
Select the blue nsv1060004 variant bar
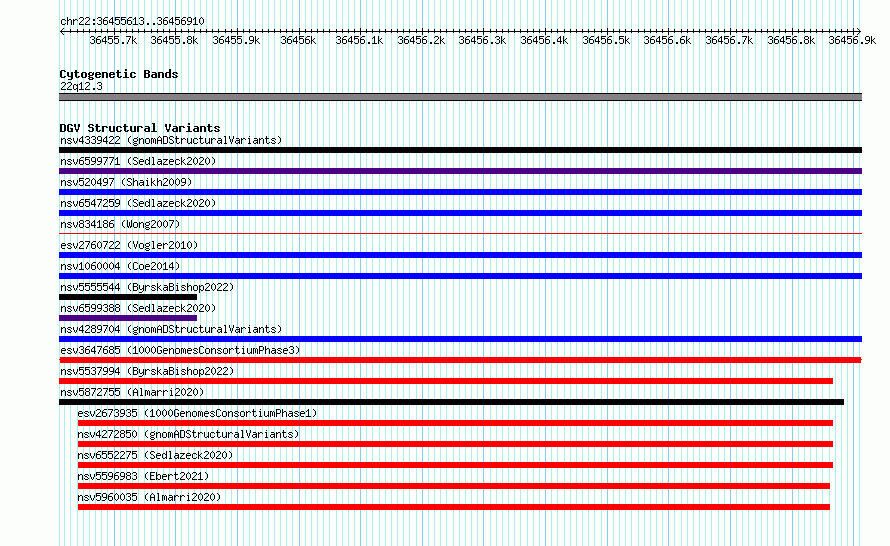(x=460, y=276)
